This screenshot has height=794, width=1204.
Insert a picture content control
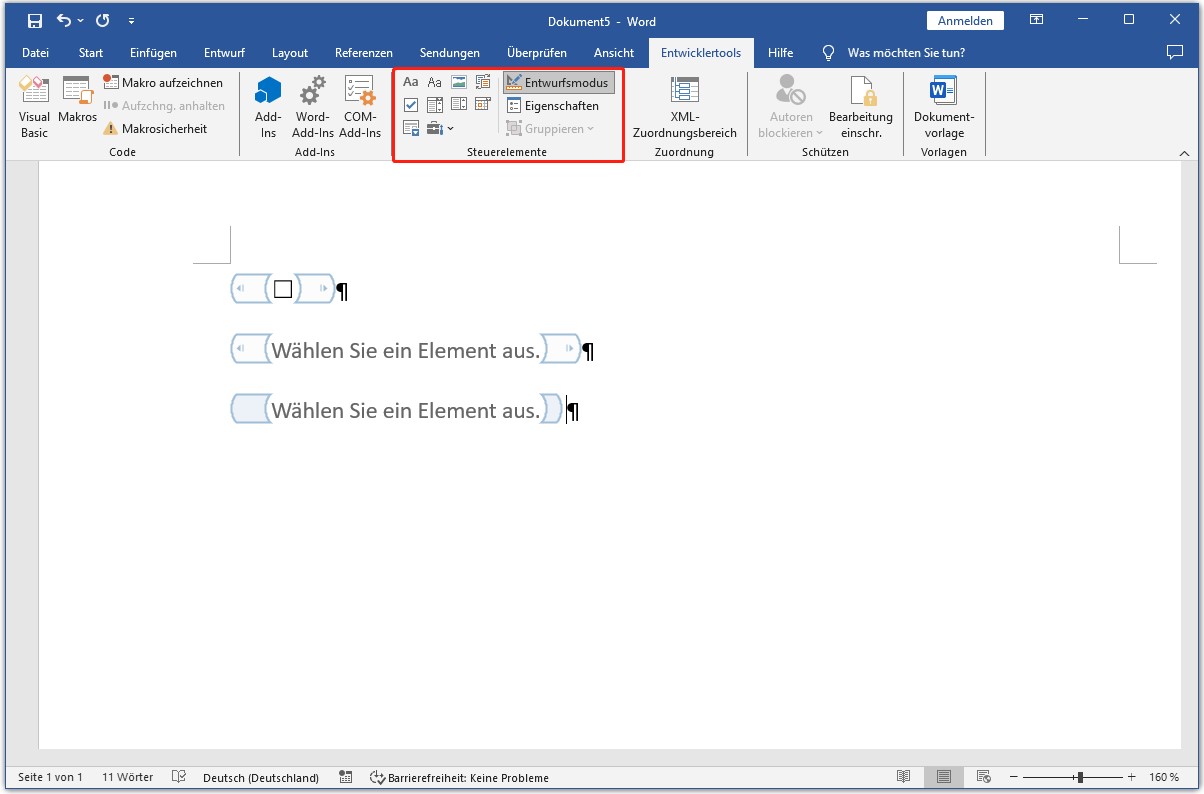click(459, 81)
